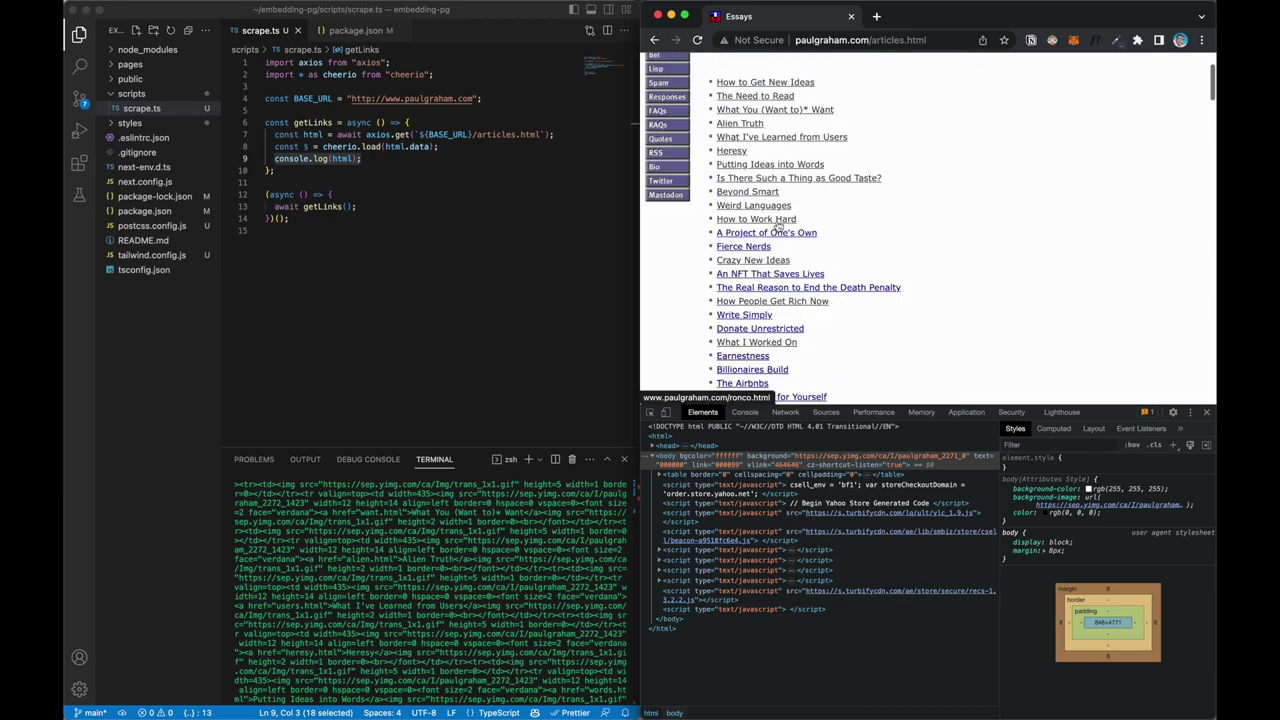Image resolution: width=1280 pixels, height=720 pixels.
Task: Open the 'How to Get New Ideas' essay link
Action: (x=765, y=82)
